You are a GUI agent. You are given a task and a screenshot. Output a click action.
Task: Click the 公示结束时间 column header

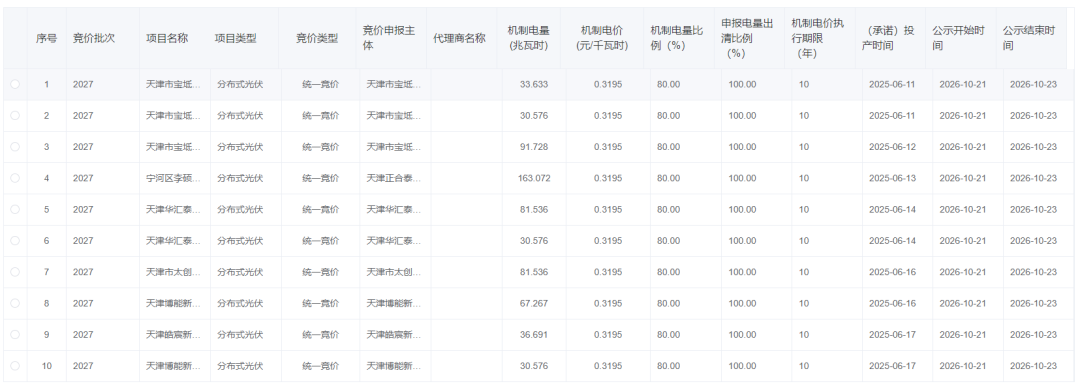1028,39
